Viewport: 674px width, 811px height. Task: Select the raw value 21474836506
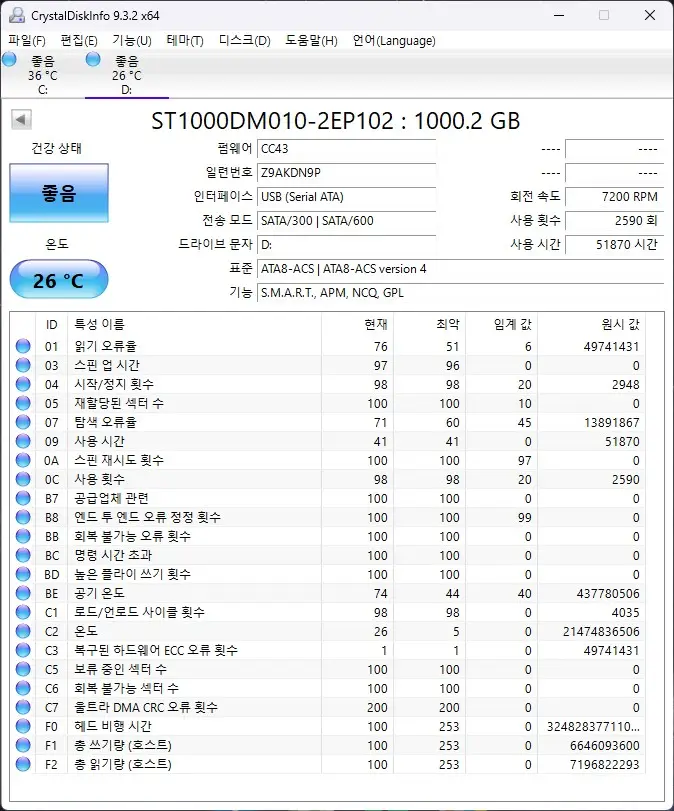(601, 632)
